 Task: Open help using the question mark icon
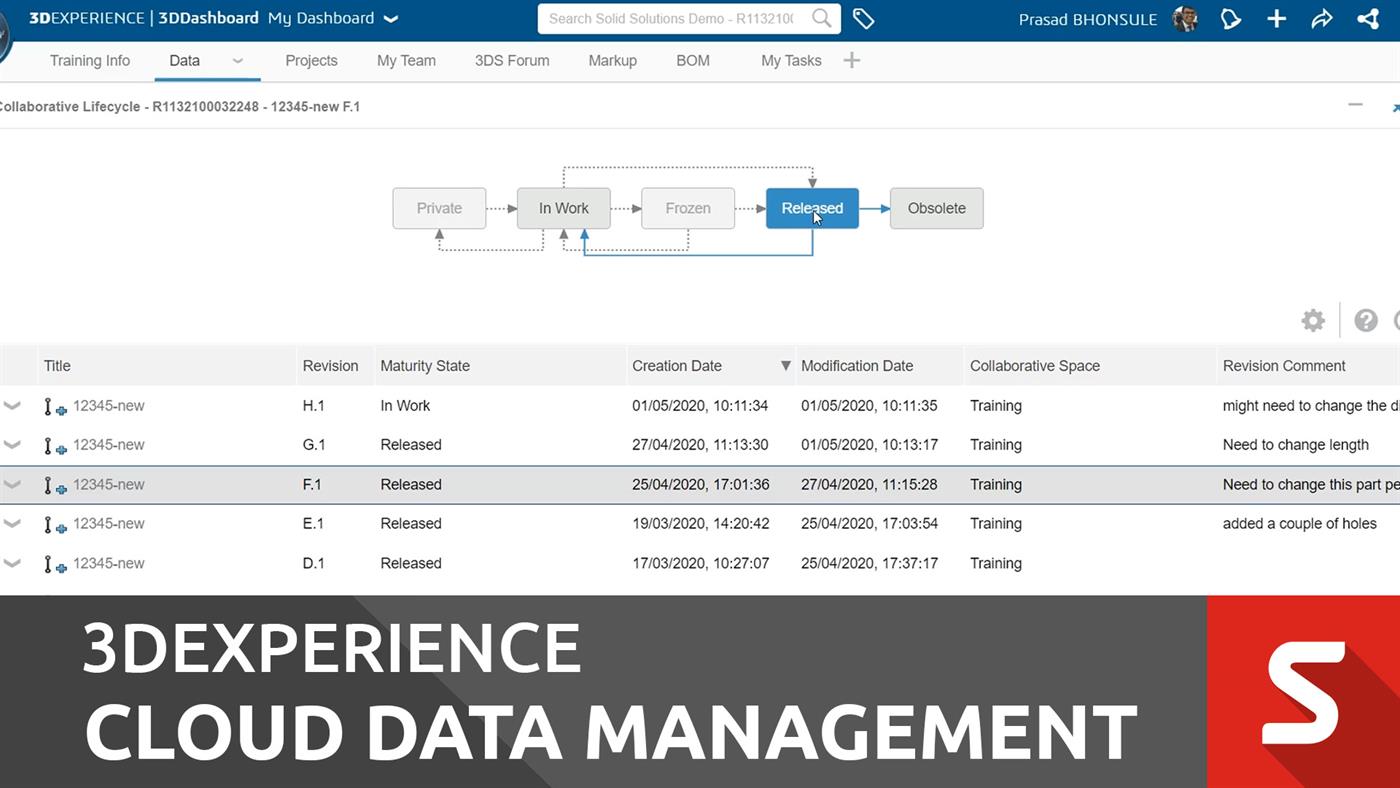pos(1366,320)
